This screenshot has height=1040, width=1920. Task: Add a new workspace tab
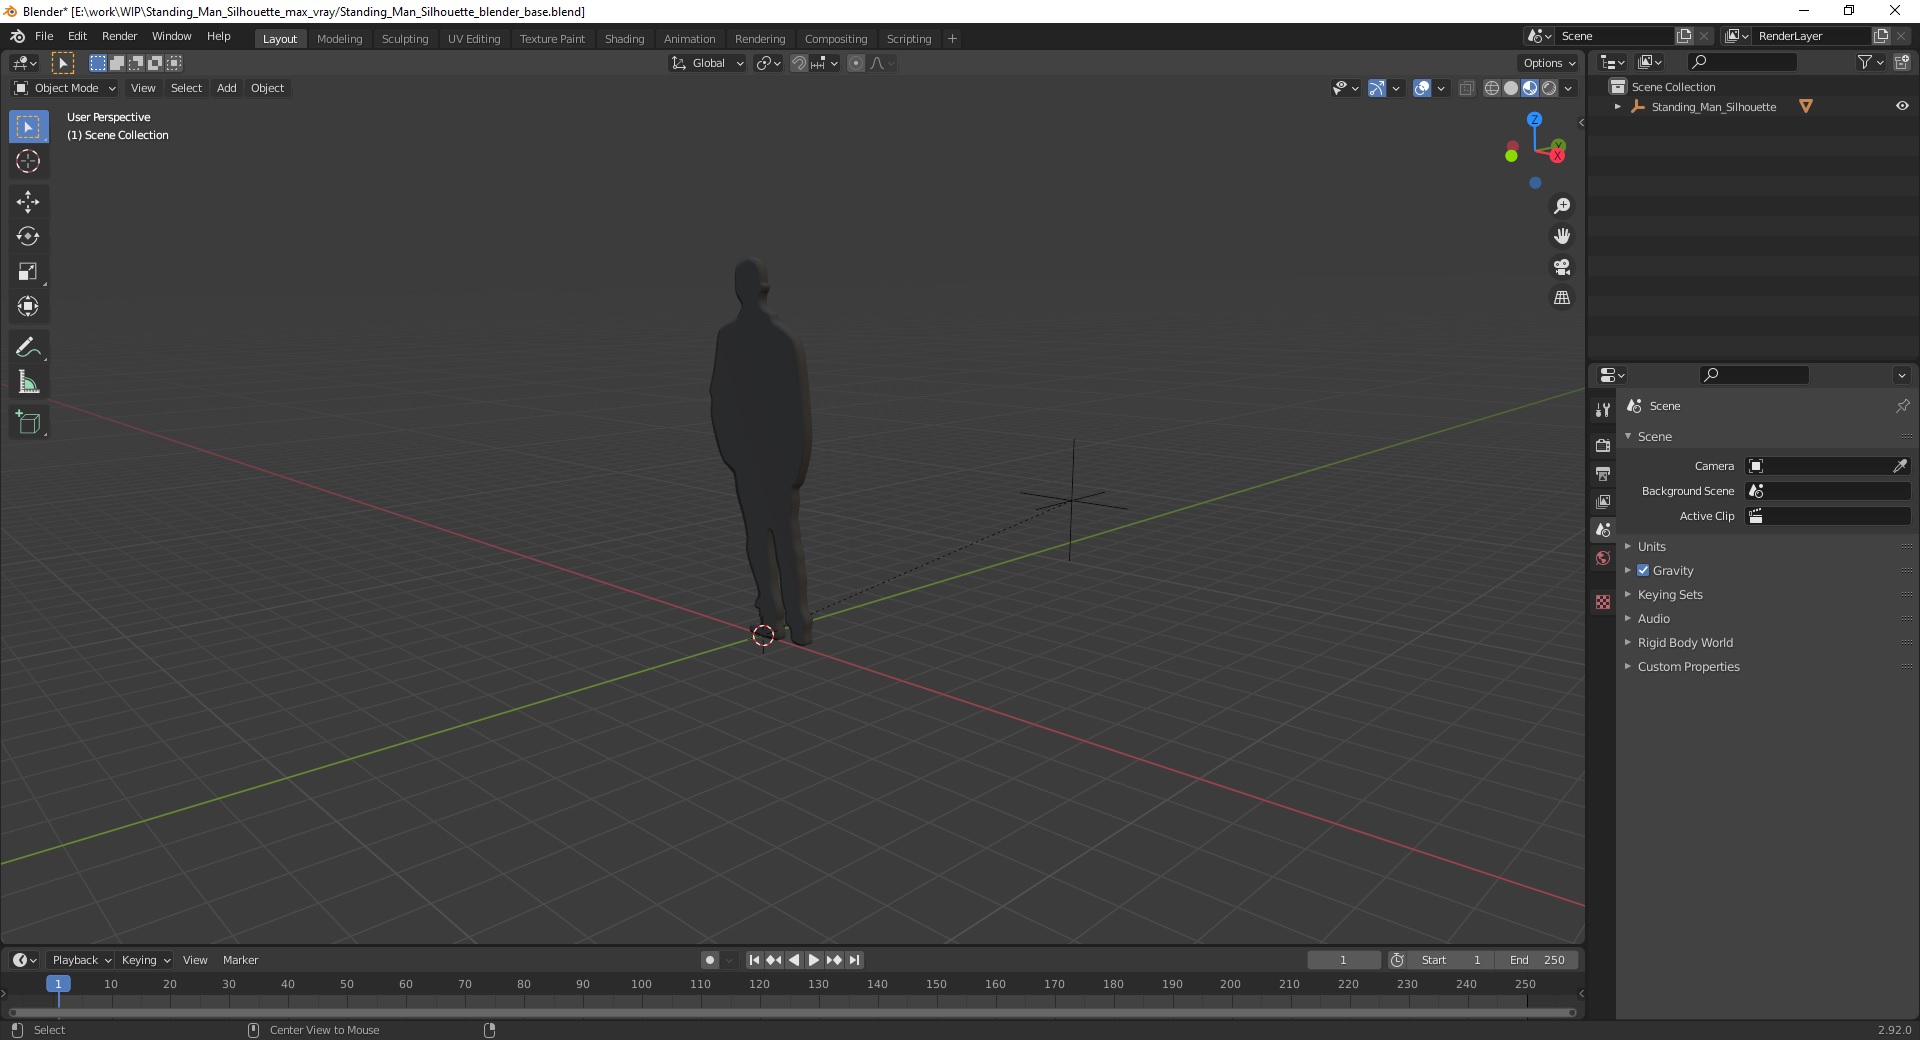952,39
